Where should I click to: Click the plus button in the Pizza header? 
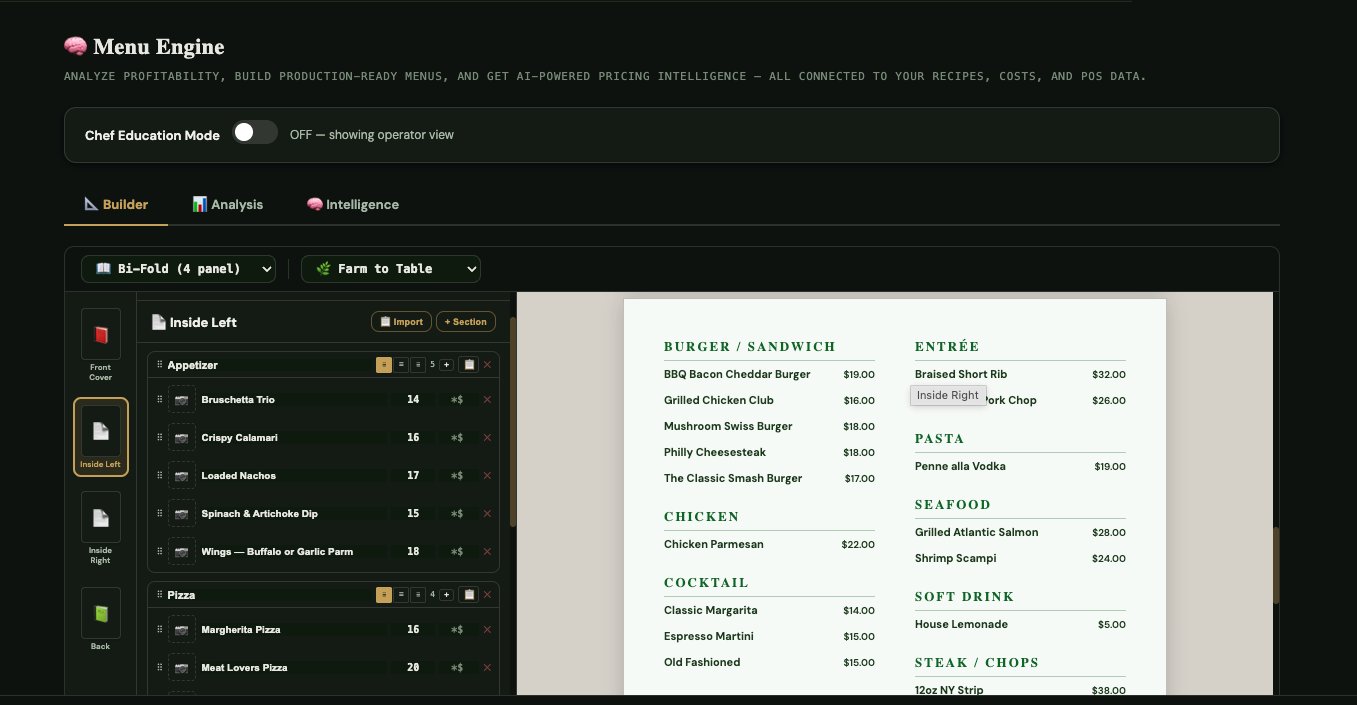446,595
